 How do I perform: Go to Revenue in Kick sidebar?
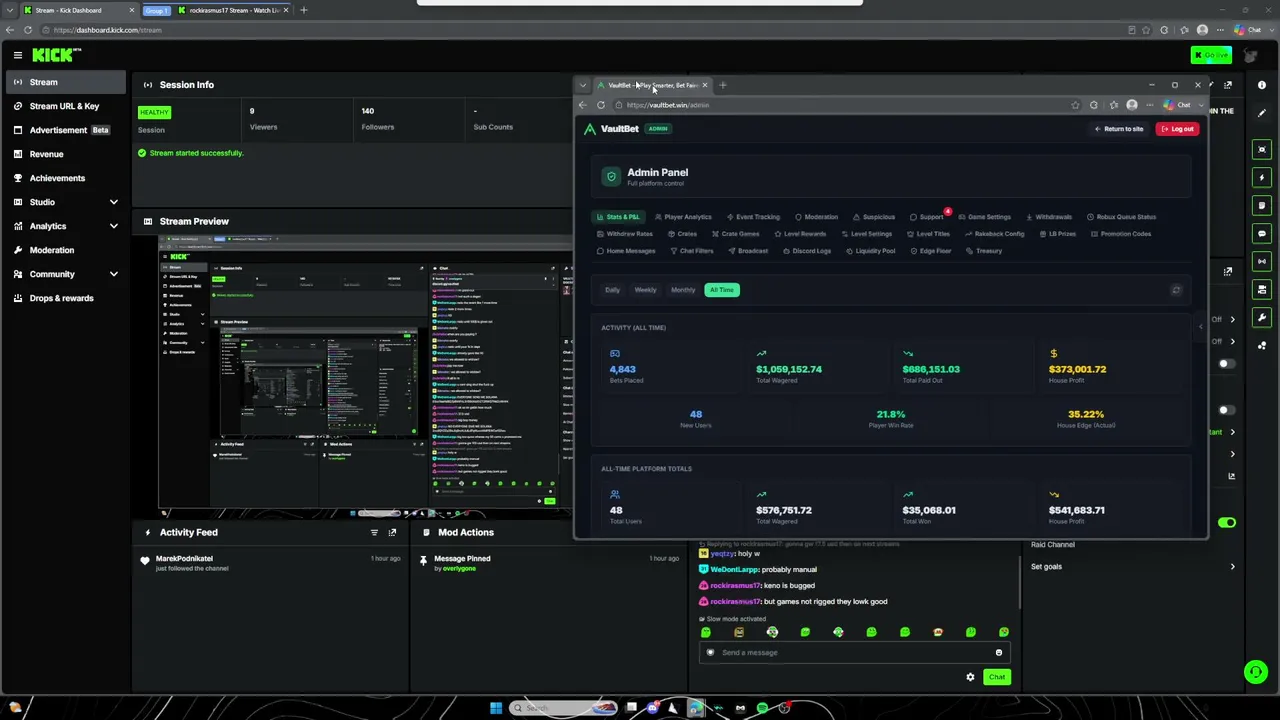coord(66,154)
